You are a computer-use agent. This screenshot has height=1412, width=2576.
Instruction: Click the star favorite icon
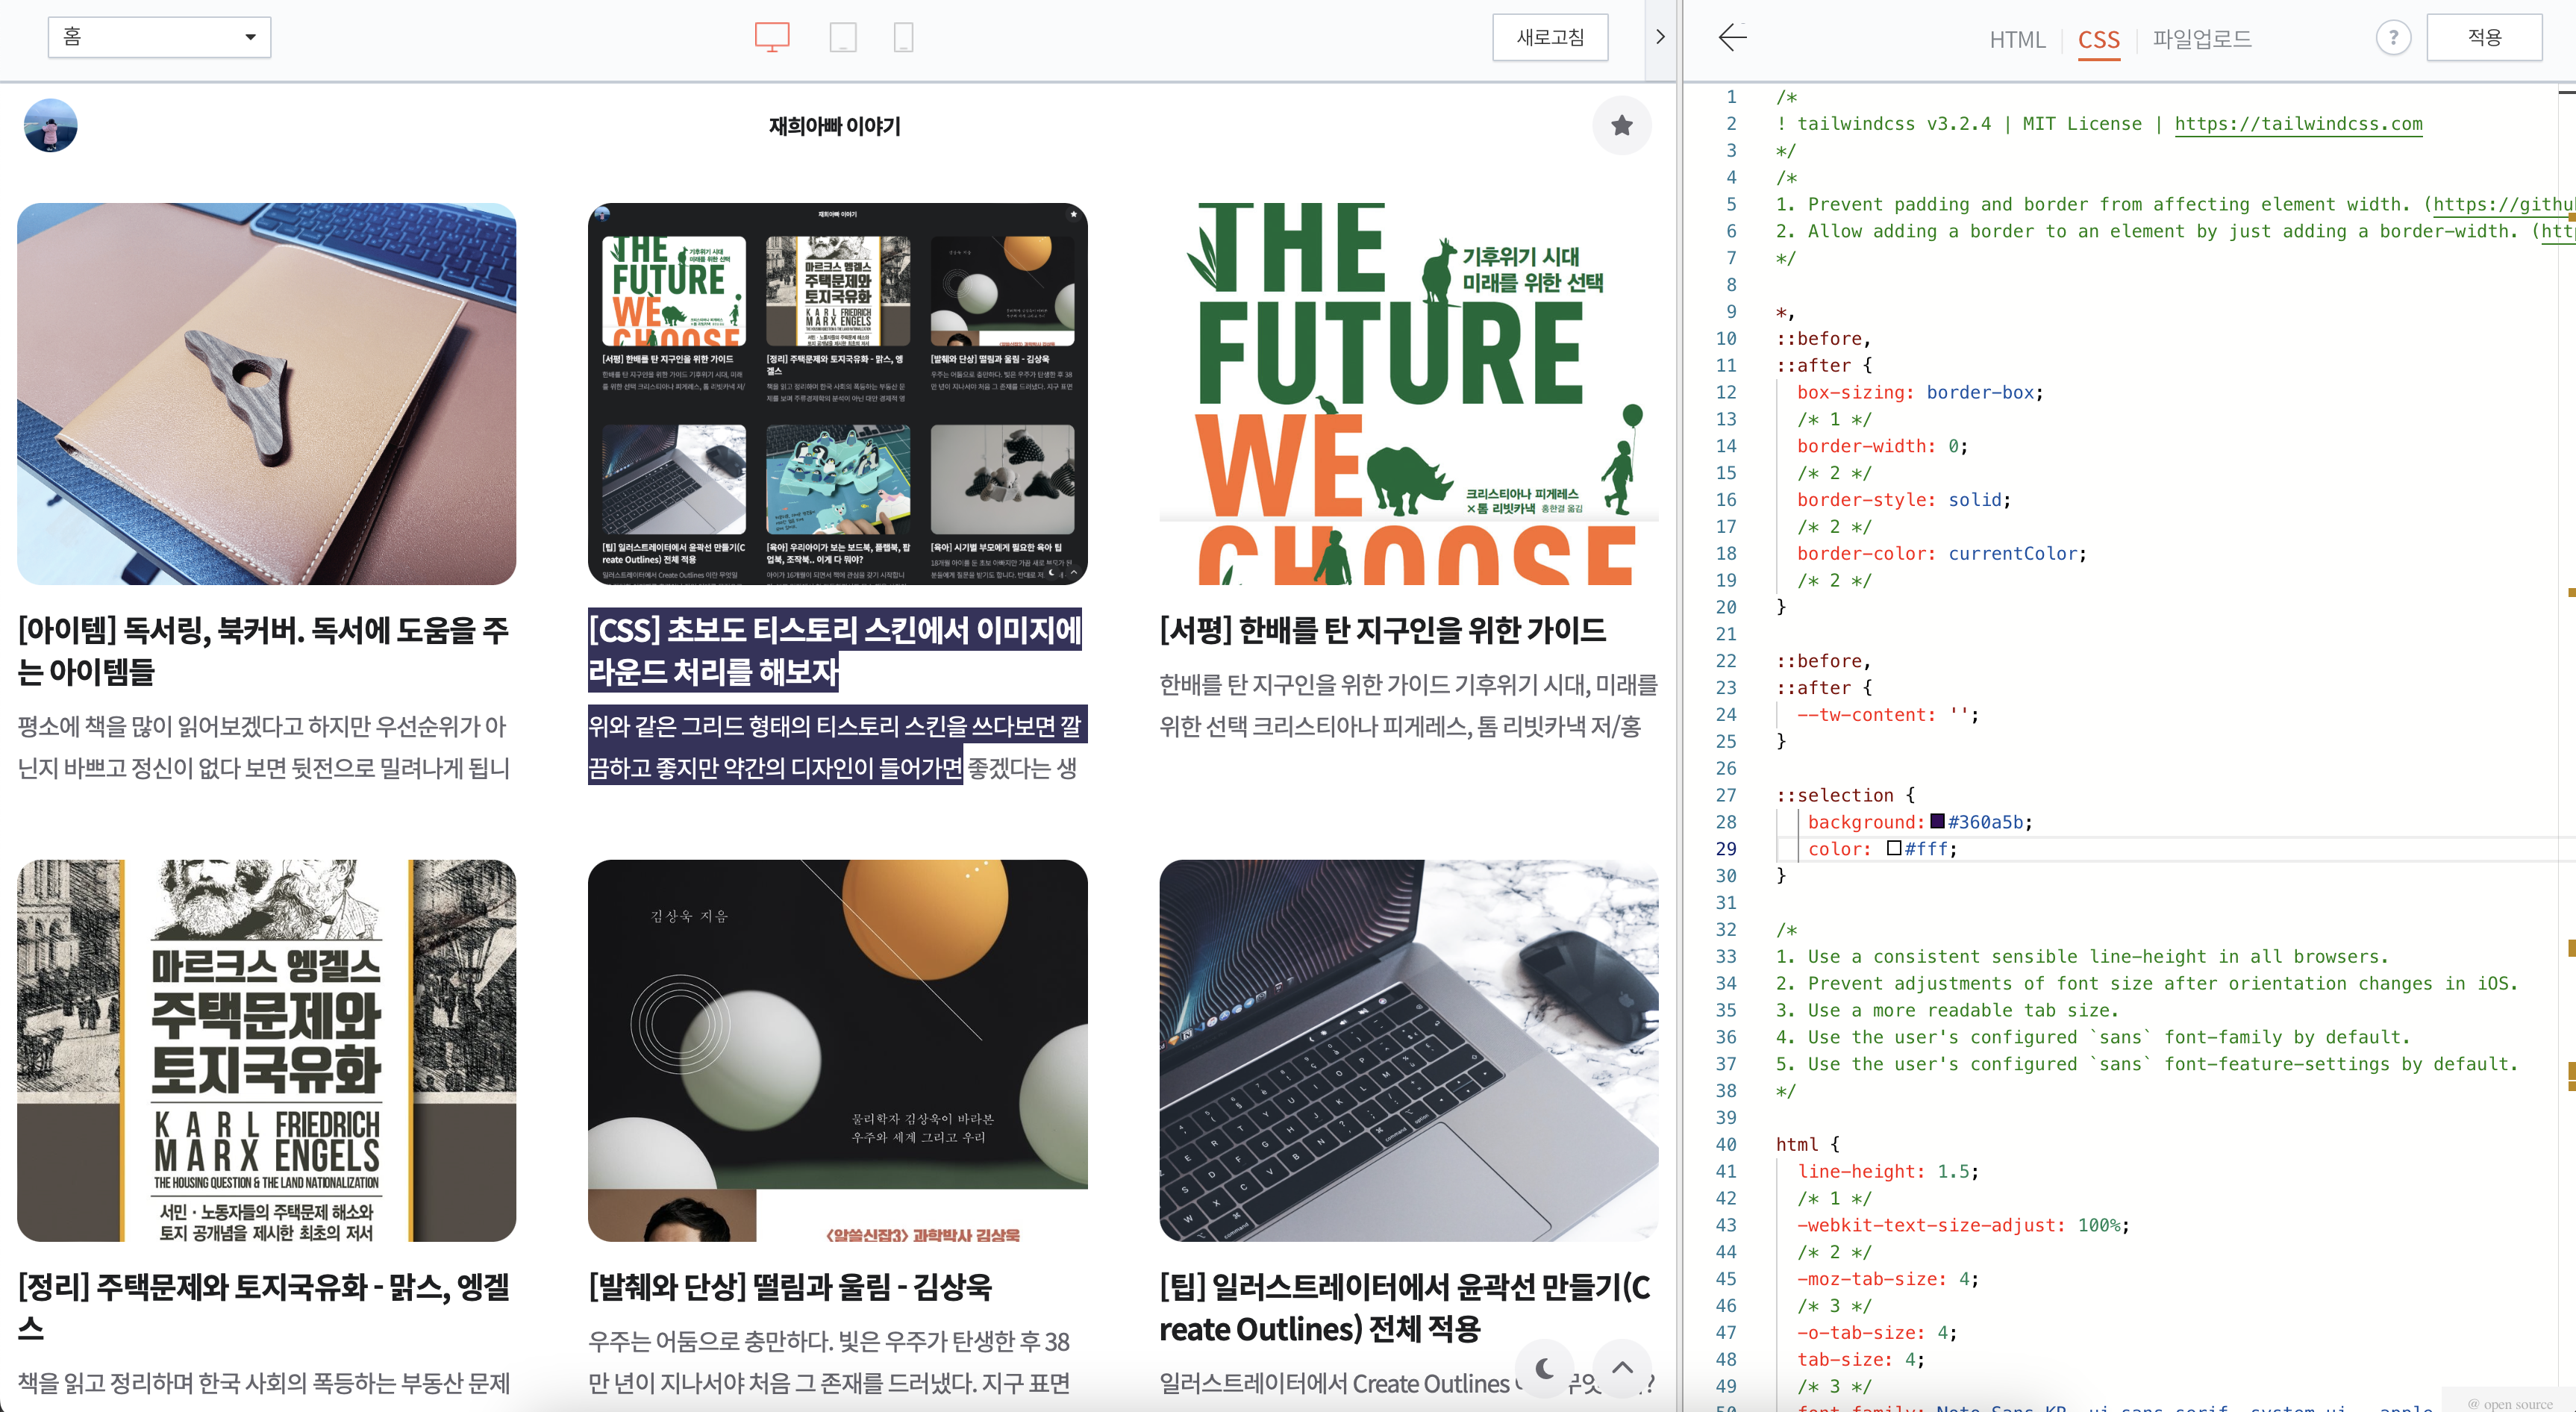[1621, 125]
